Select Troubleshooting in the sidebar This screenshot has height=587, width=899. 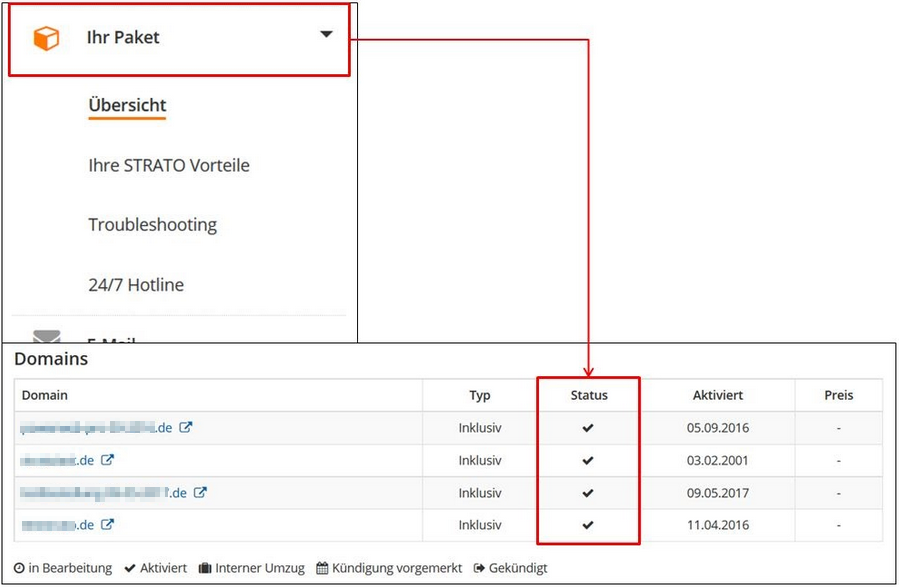[152, 225]
